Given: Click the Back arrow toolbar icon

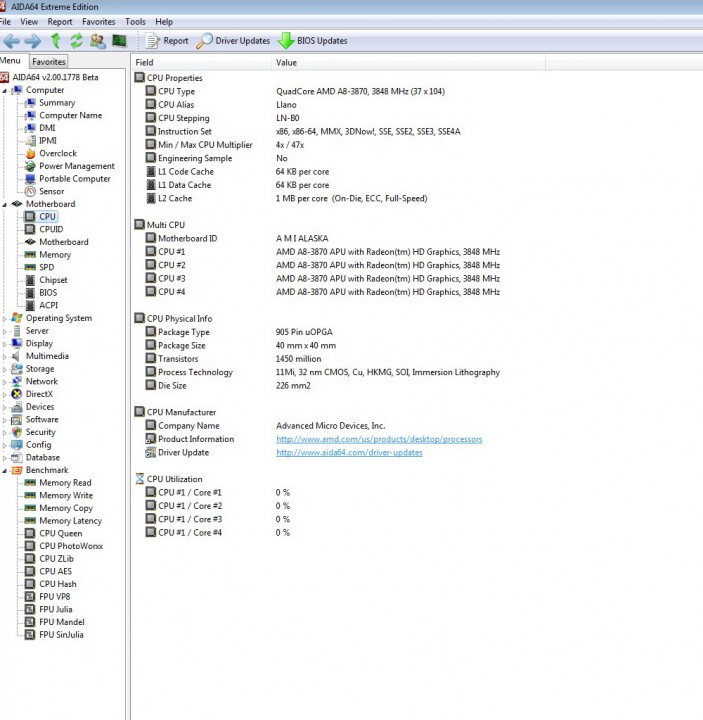Looking at the screenshot, I should [11, 41].
